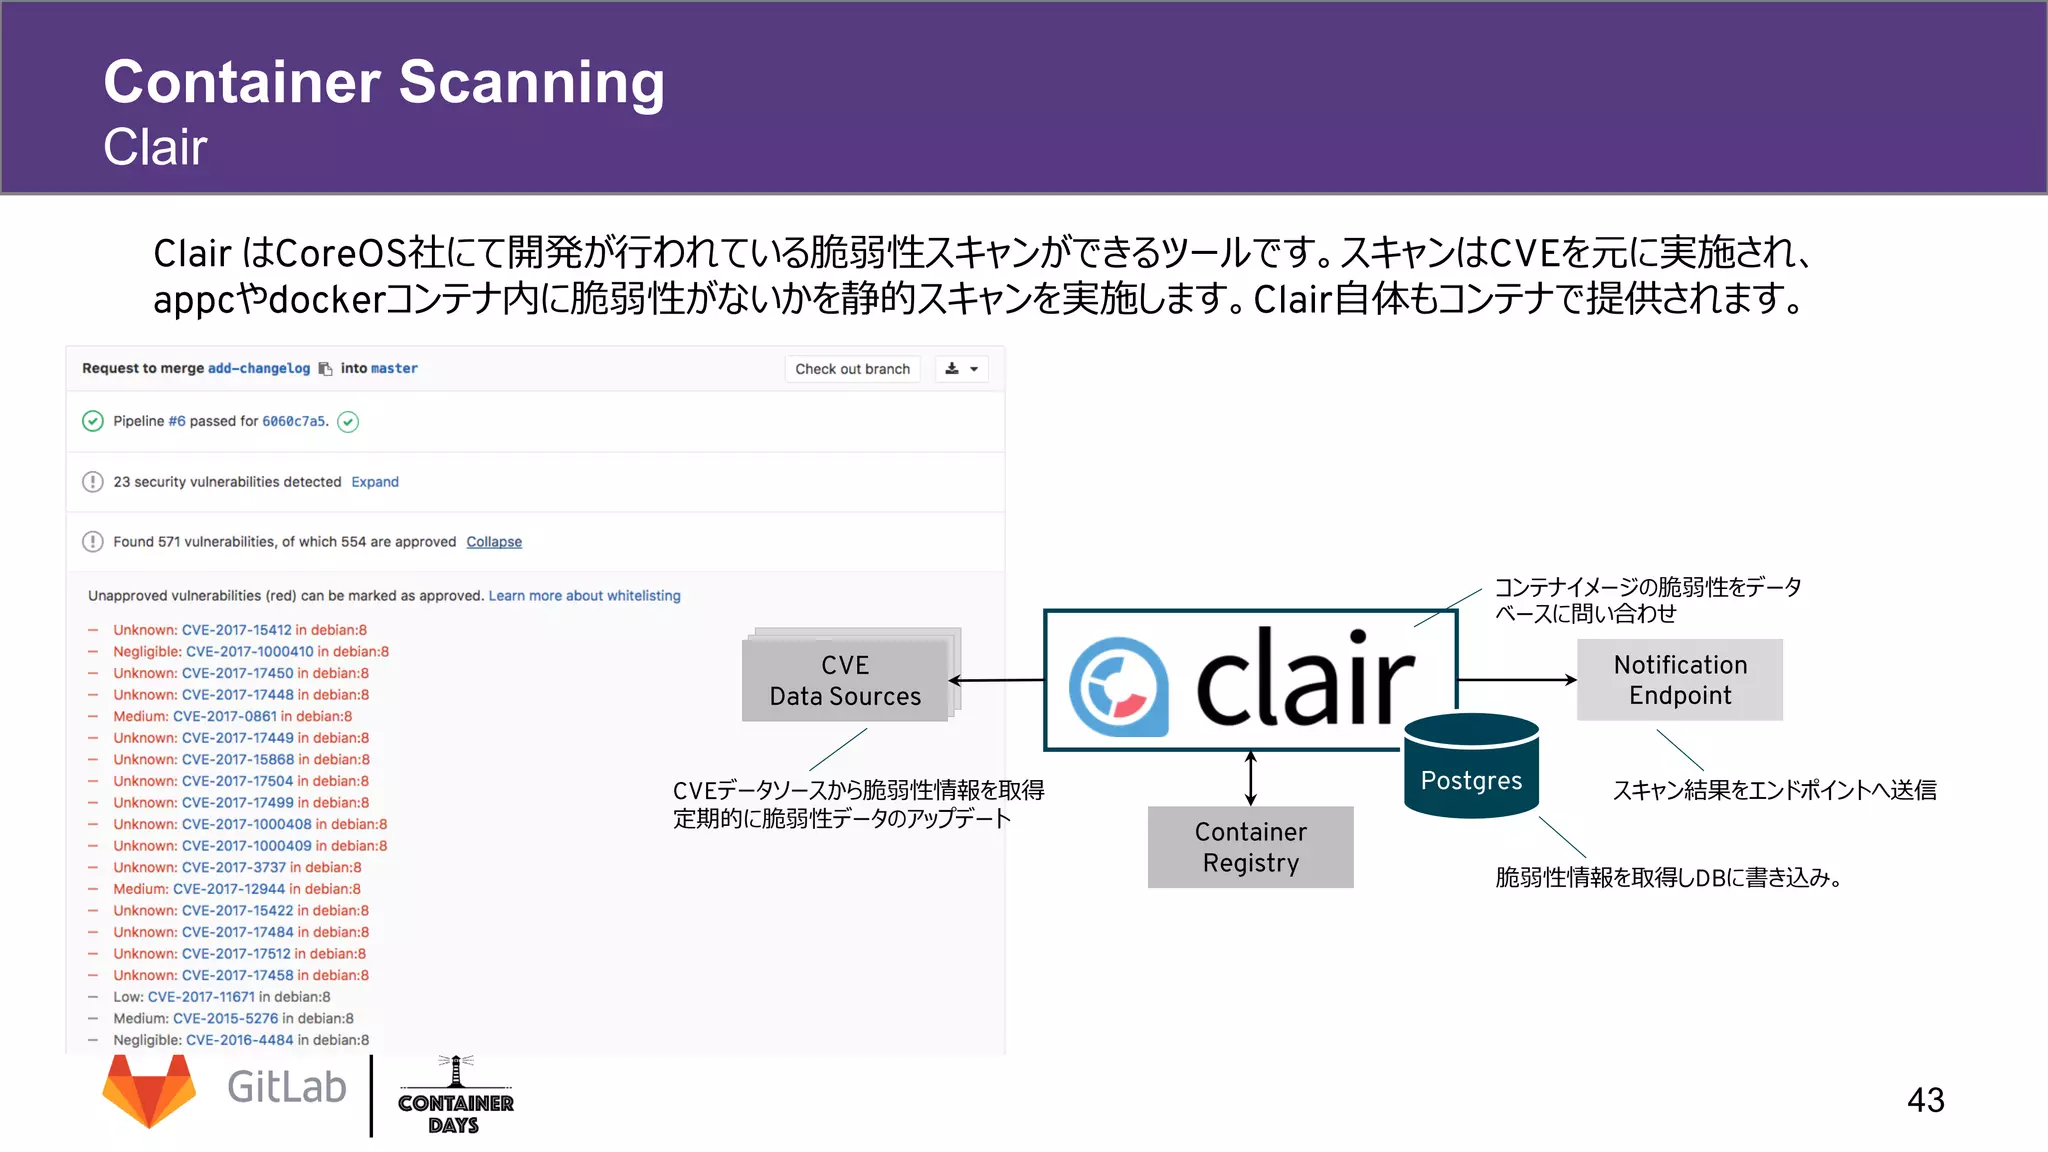Click the copy branch name icon
Viewport: 2048px width, 1152px height.
pos(325,369)
